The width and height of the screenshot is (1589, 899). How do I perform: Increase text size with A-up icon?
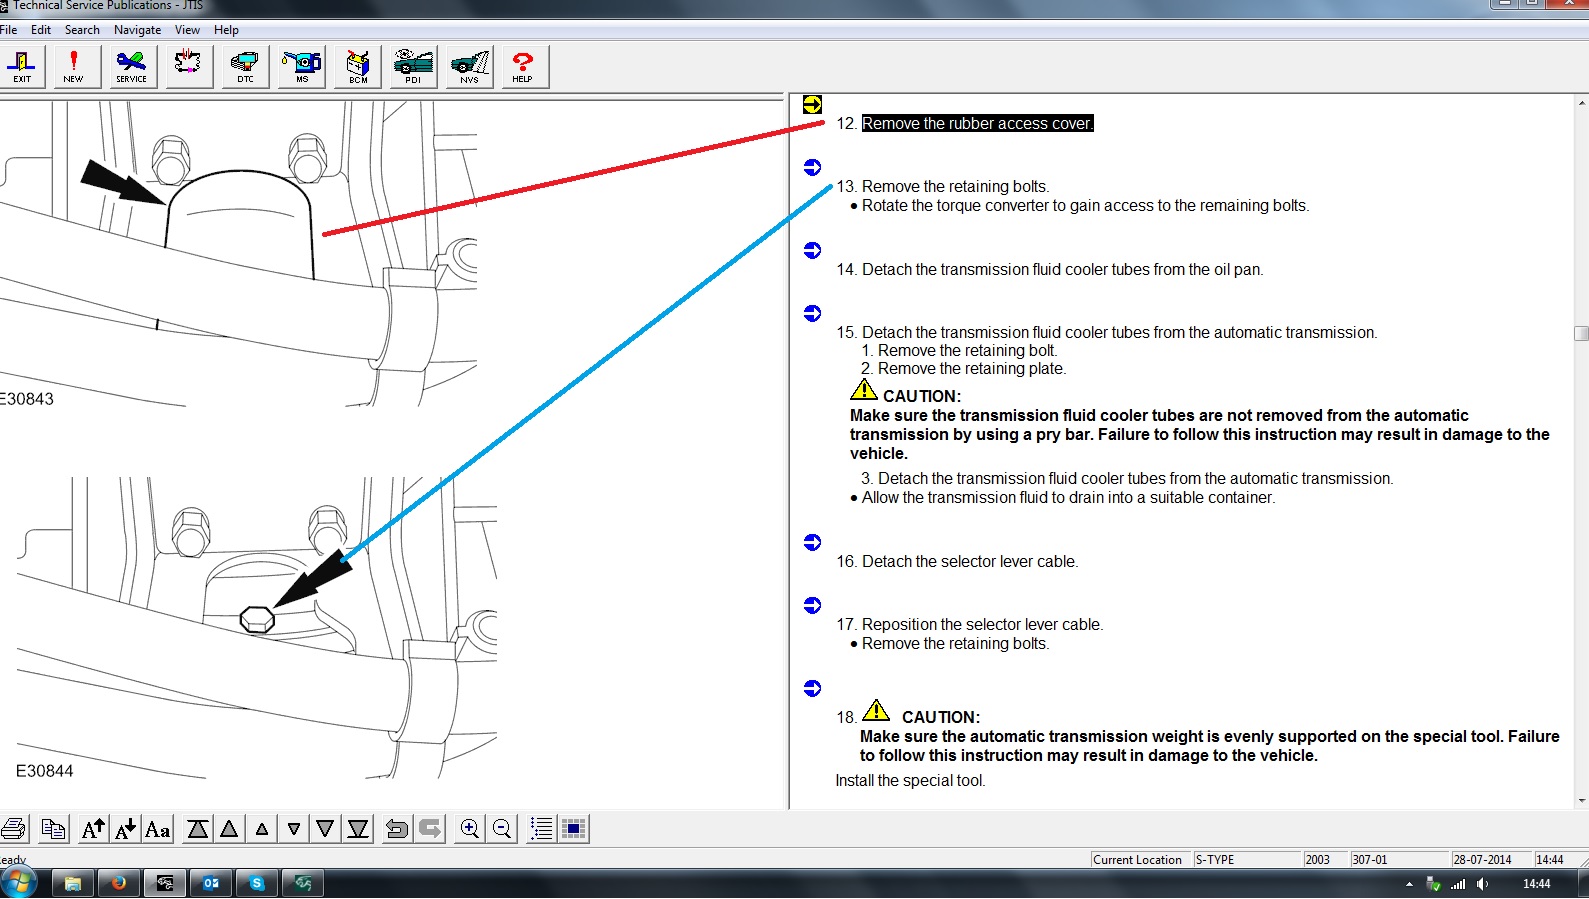coord(93,829)
